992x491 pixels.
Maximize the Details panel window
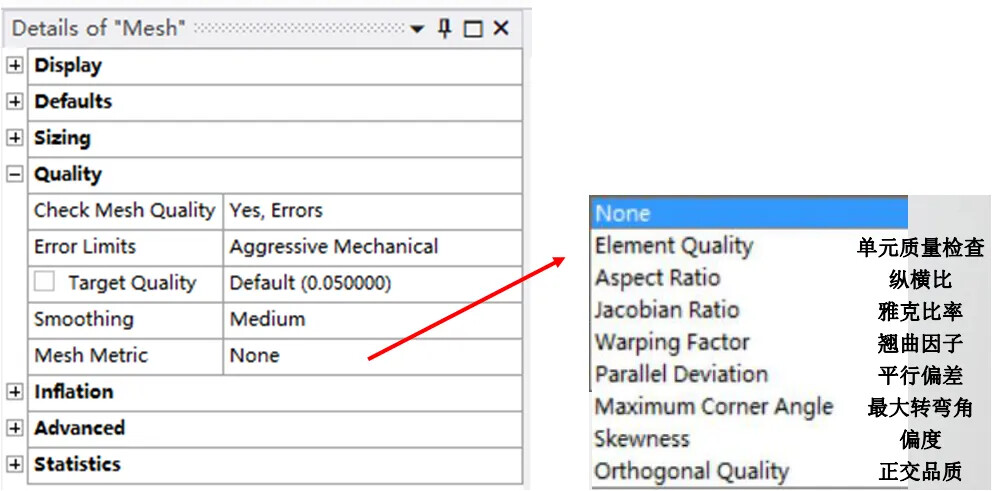pyautogui.click(x=473, y=29)
